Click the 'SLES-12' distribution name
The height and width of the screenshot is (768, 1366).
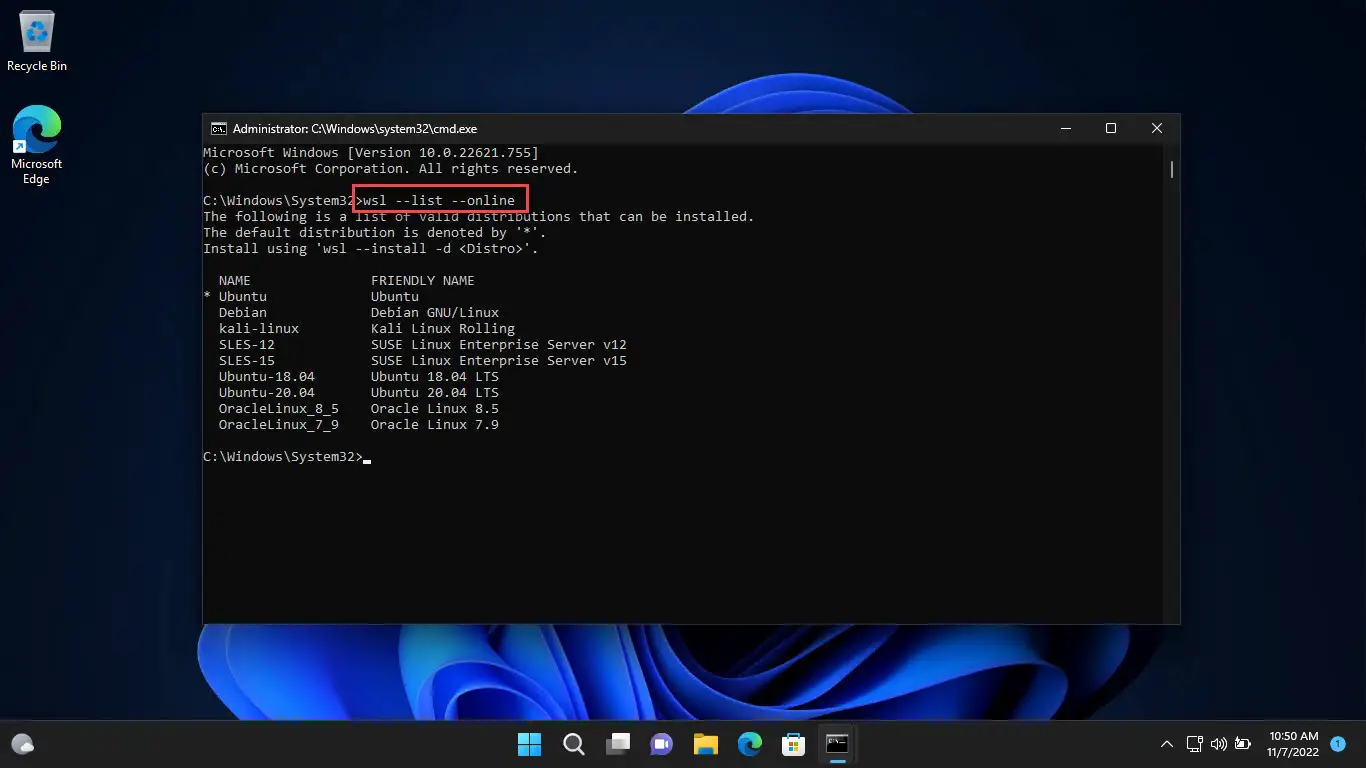pyautogui.click(x=247, y=345)
